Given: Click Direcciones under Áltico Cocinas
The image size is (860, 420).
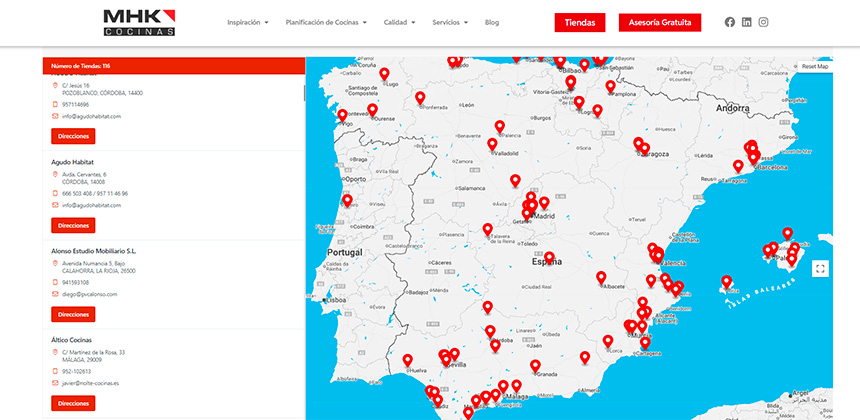Looking at the screenshot, I should coord(73,404).
